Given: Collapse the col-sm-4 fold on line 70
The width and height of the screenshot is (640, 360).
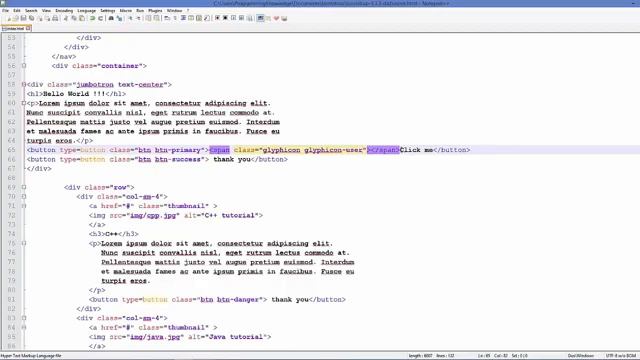Looking at the screenshot, I should point(24,197).
